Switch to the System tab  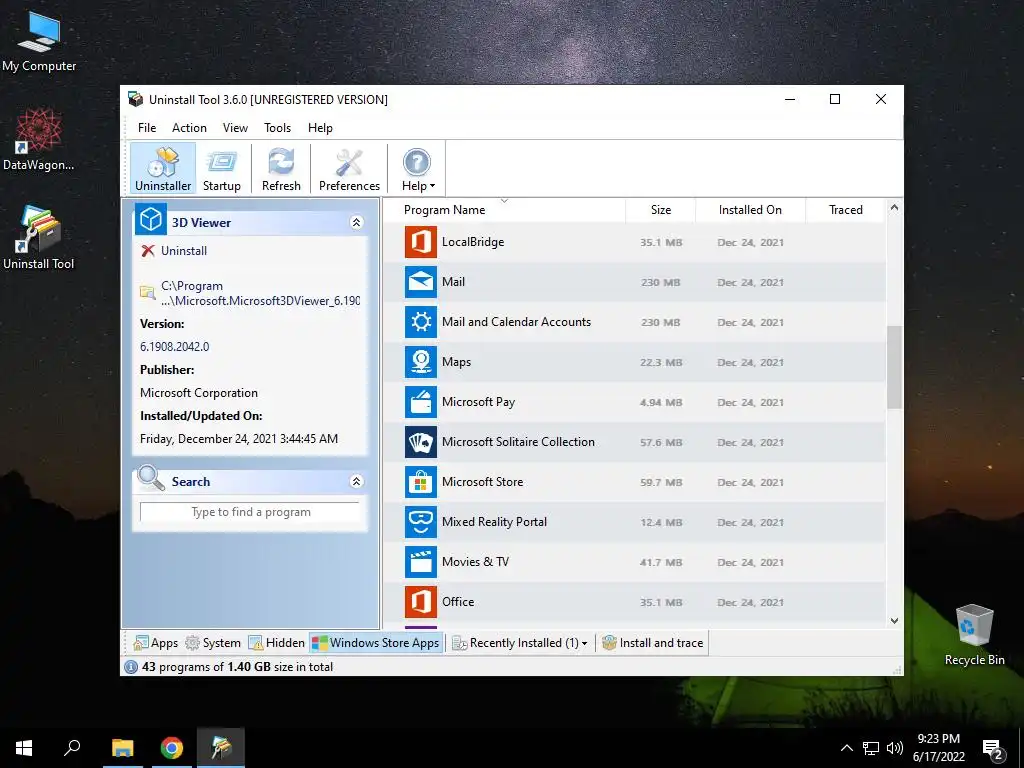pyautogui.click(x=214, y=643)
